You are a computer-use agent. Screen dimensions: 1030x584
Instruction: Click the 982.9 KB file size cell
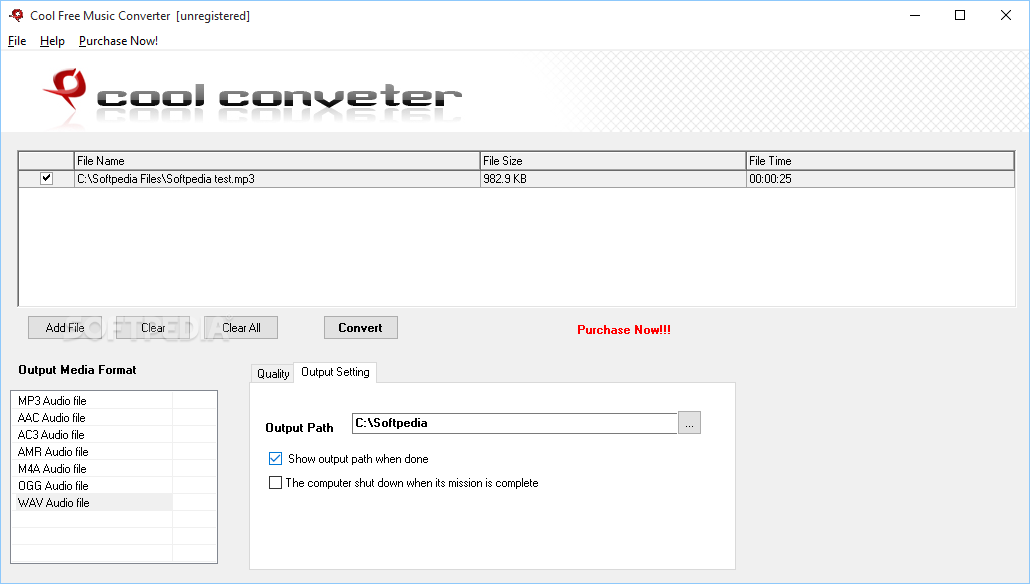[x=613, y=179]
